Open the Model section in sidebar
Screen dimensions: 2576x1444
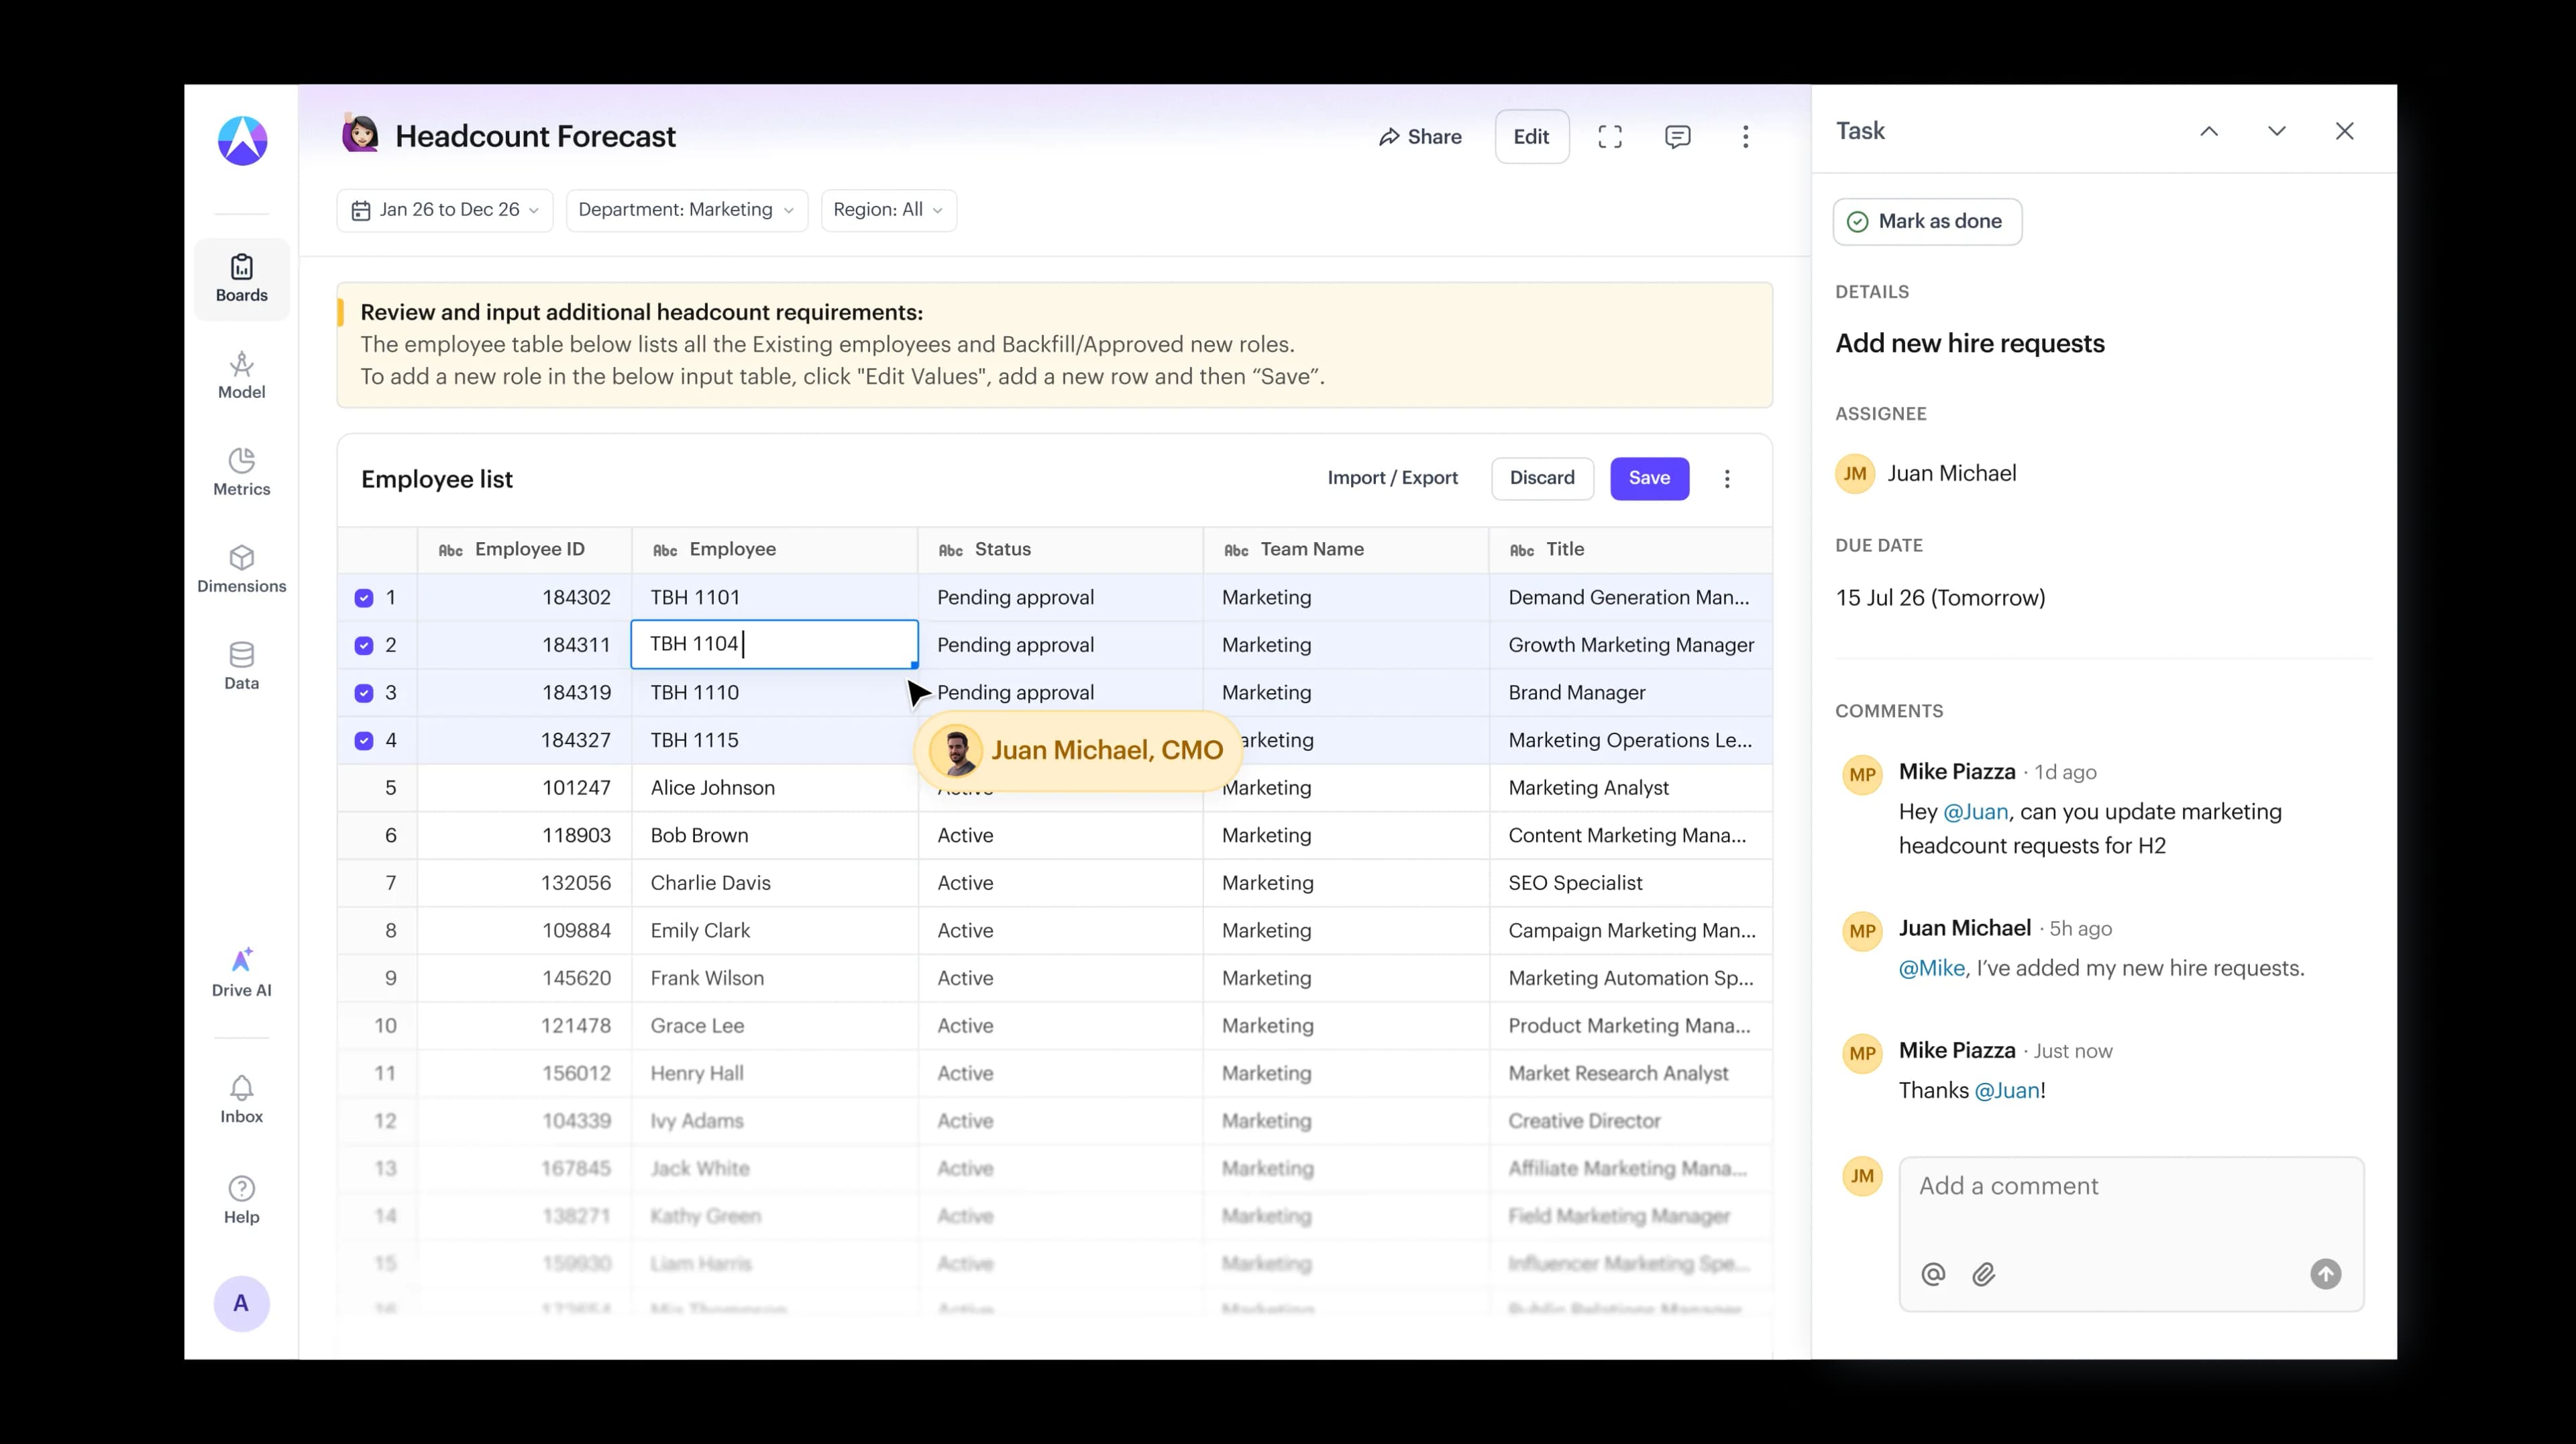pos(241,376)
